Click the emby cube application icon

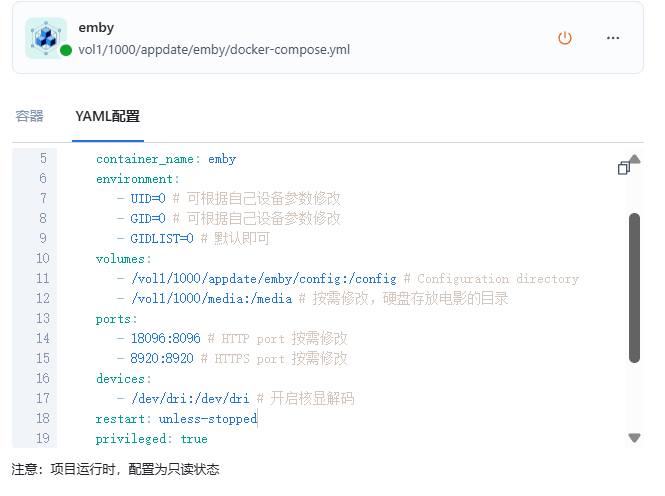[46, 38]
